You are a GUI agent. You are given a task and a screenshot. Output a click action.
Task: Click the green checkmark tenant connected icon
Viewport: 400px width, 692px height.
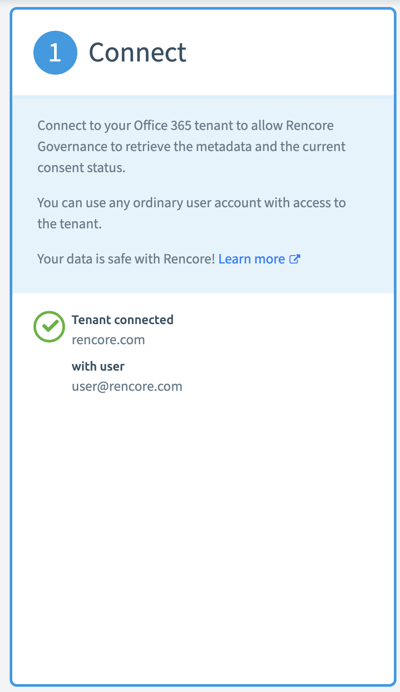coord(49,327)
